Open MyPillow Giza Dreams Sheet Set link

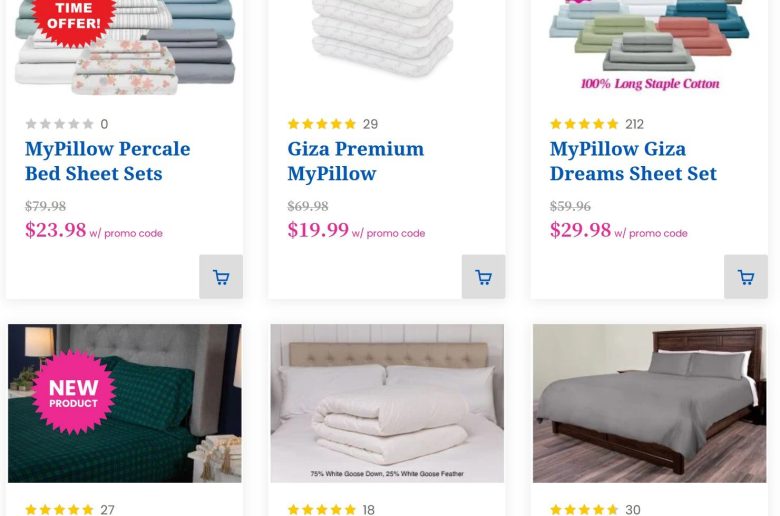click(633, 161)
